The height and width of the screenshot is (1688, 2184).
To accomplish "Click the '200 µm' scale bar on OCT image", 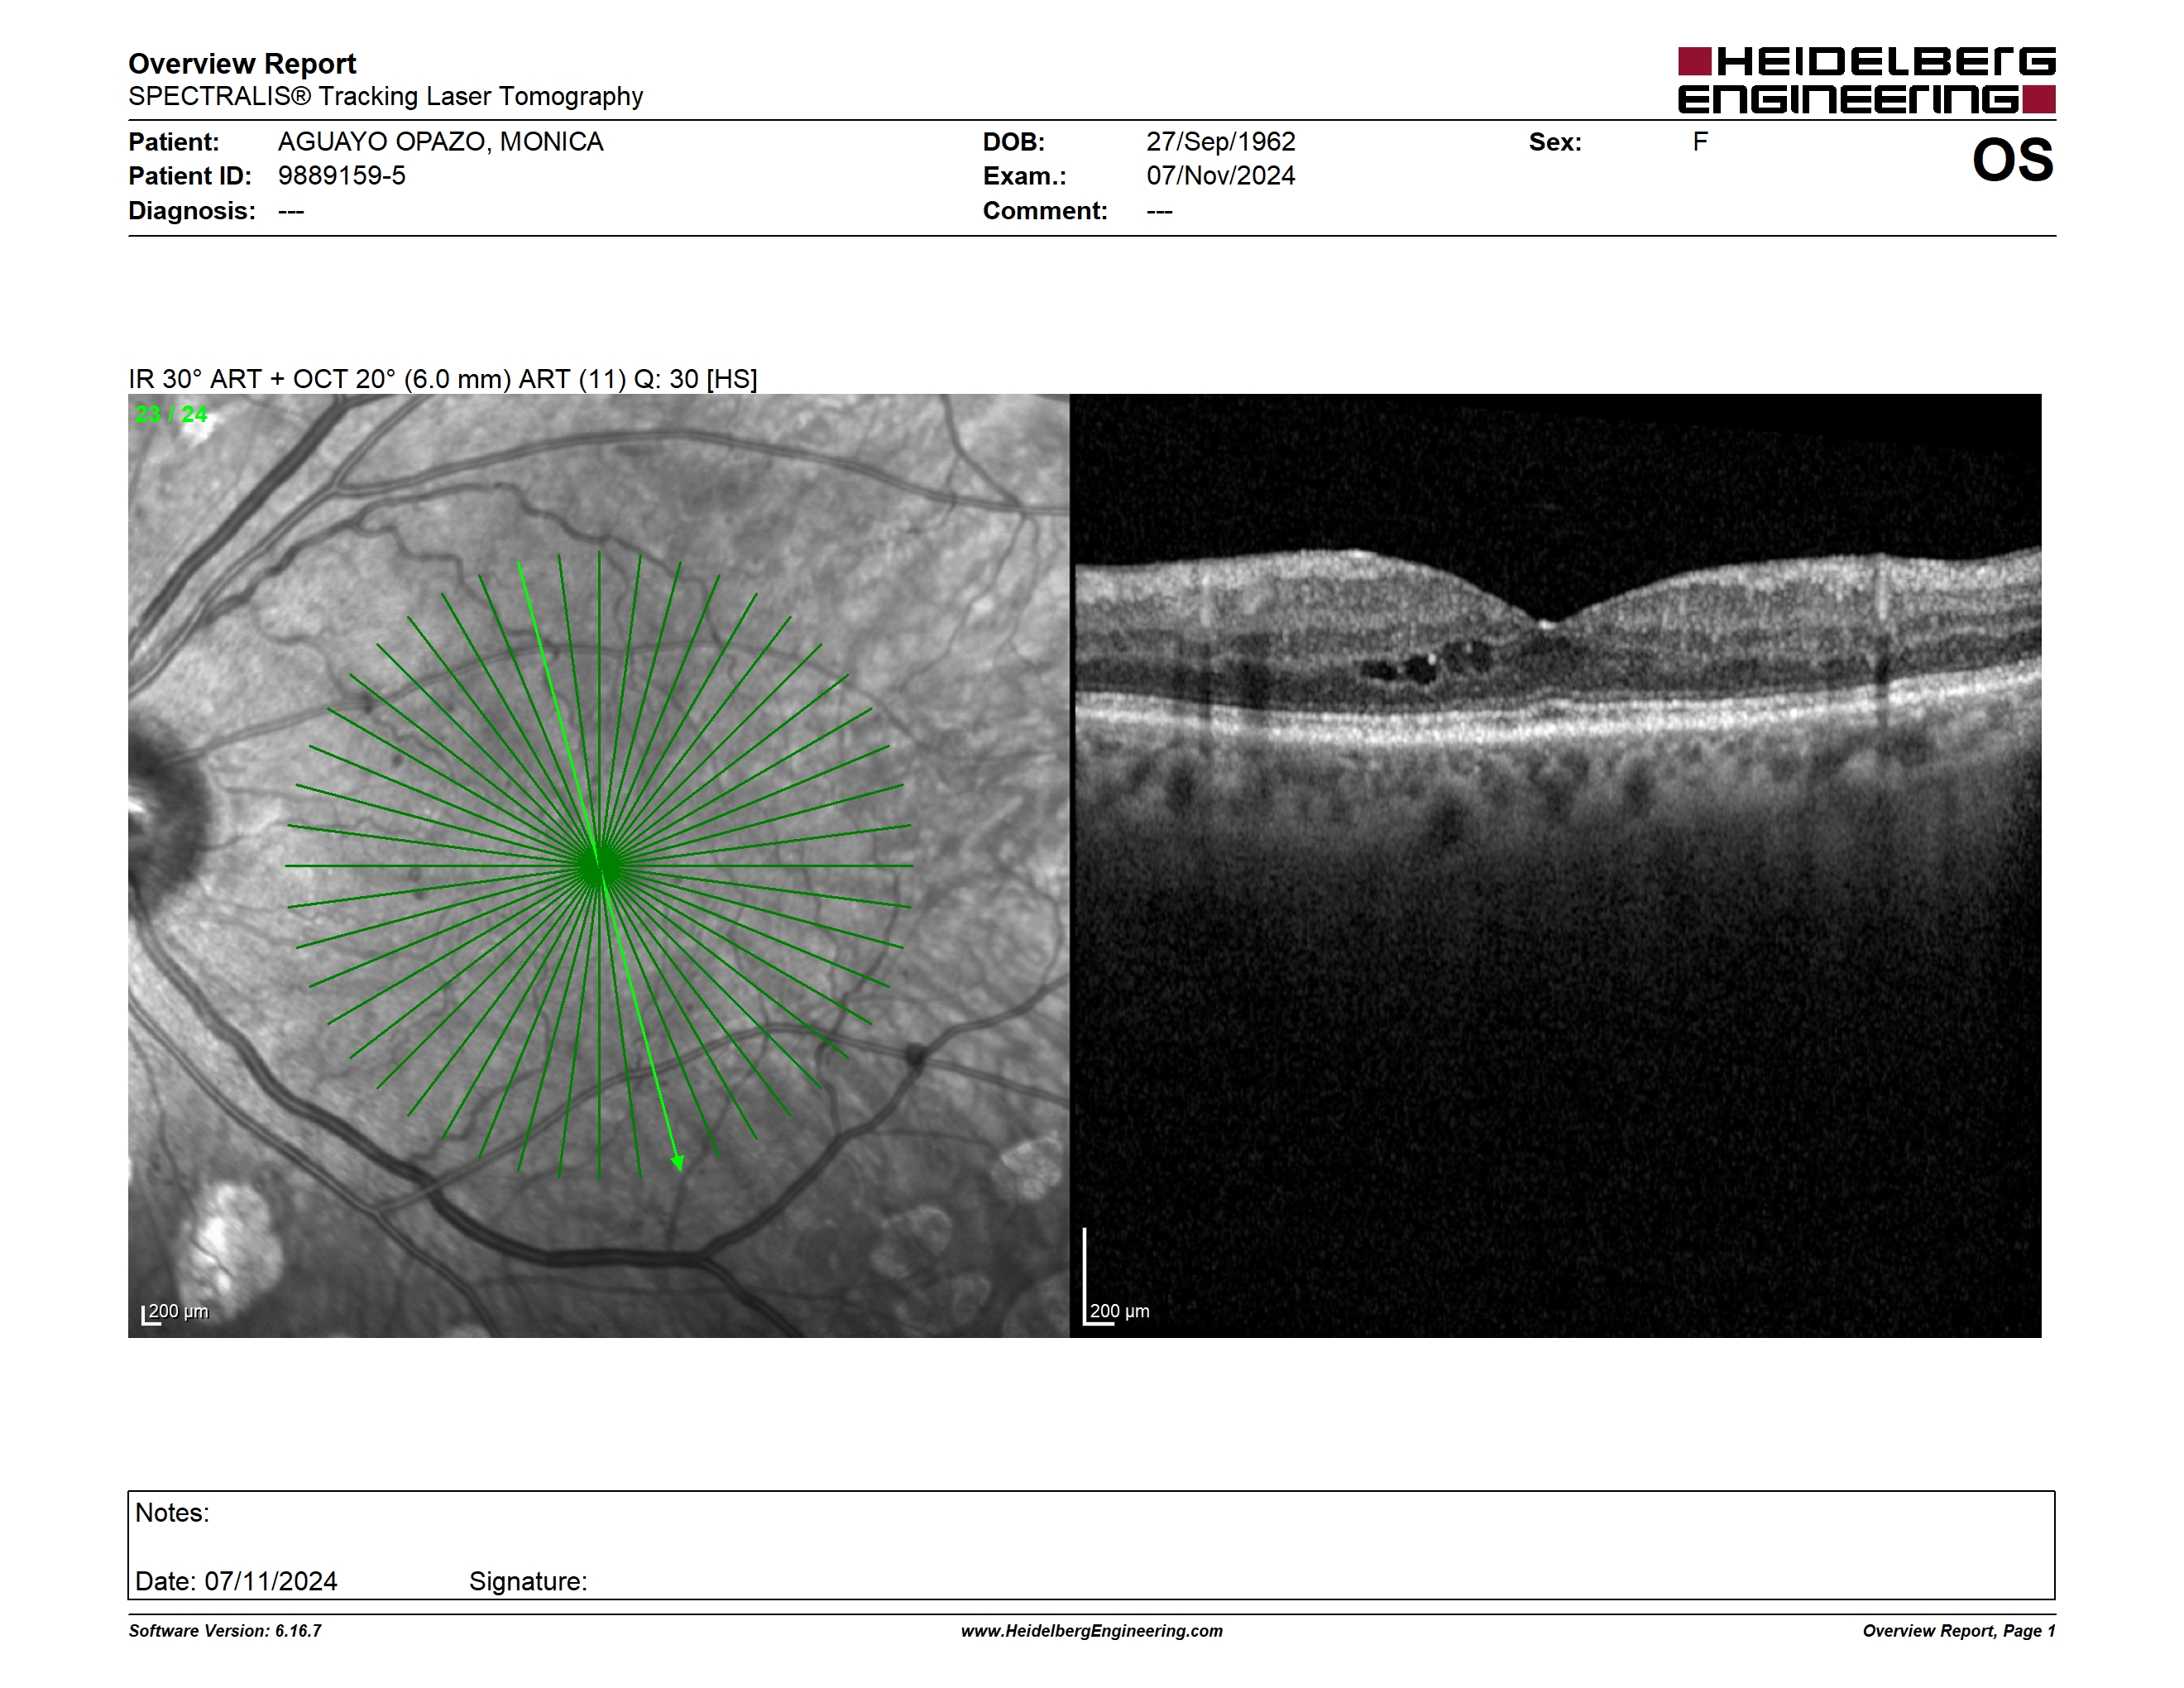I will coord(1116,1277).
